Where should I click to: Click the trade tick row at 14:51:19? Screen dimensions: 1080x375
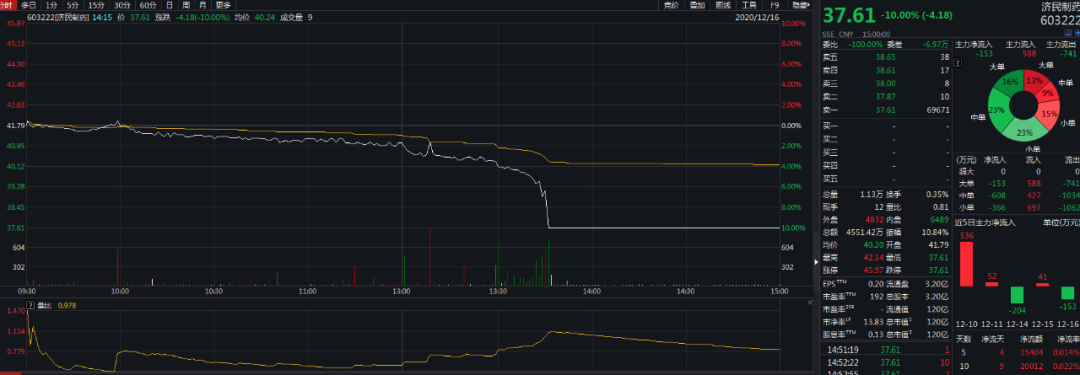[x=886, y=349]
